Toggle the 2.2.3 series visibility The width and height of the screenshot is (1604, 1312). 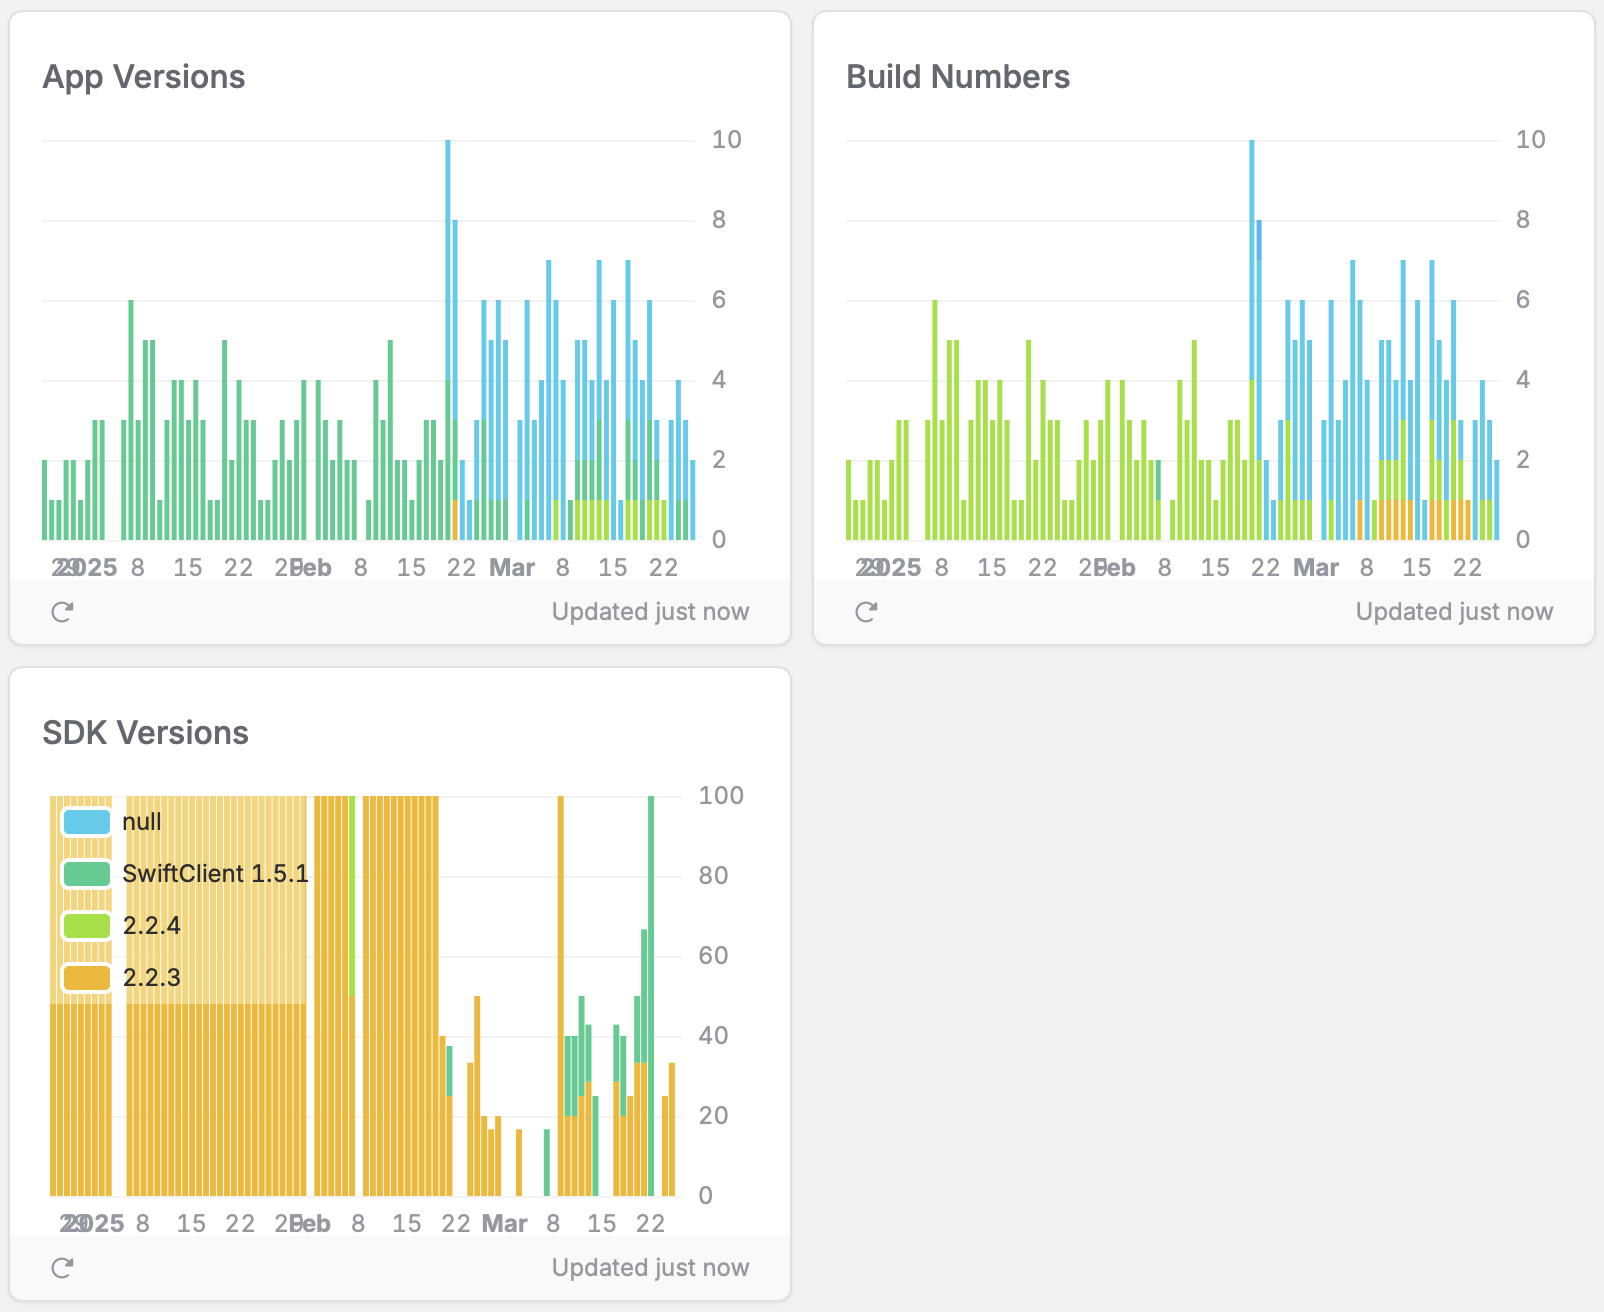[x=151, y=977]
